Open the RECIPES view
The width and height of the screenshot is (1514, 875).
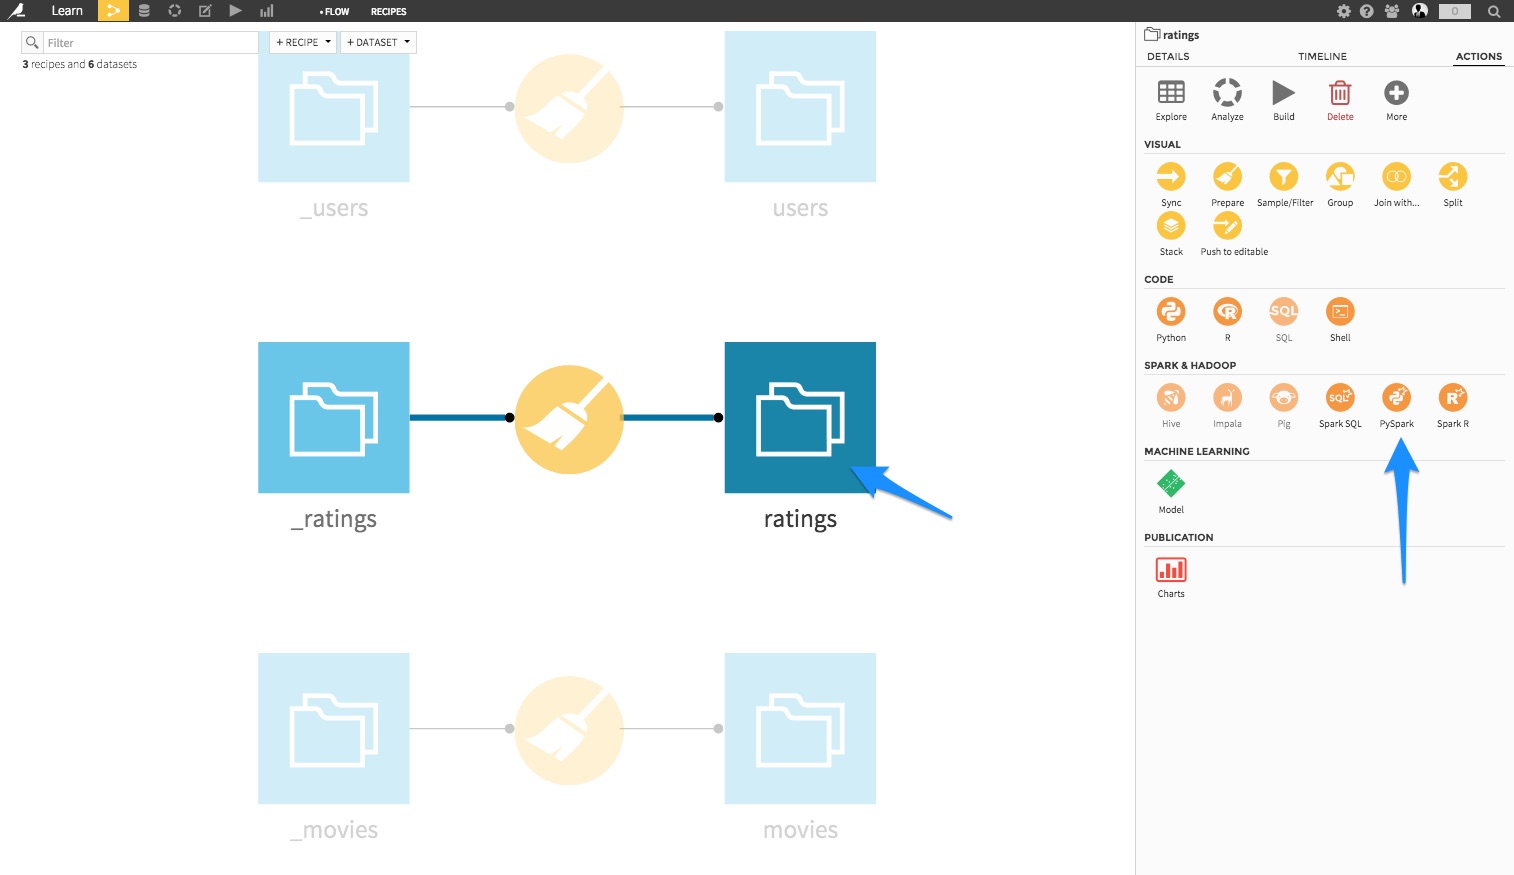(x=388, y=12)
